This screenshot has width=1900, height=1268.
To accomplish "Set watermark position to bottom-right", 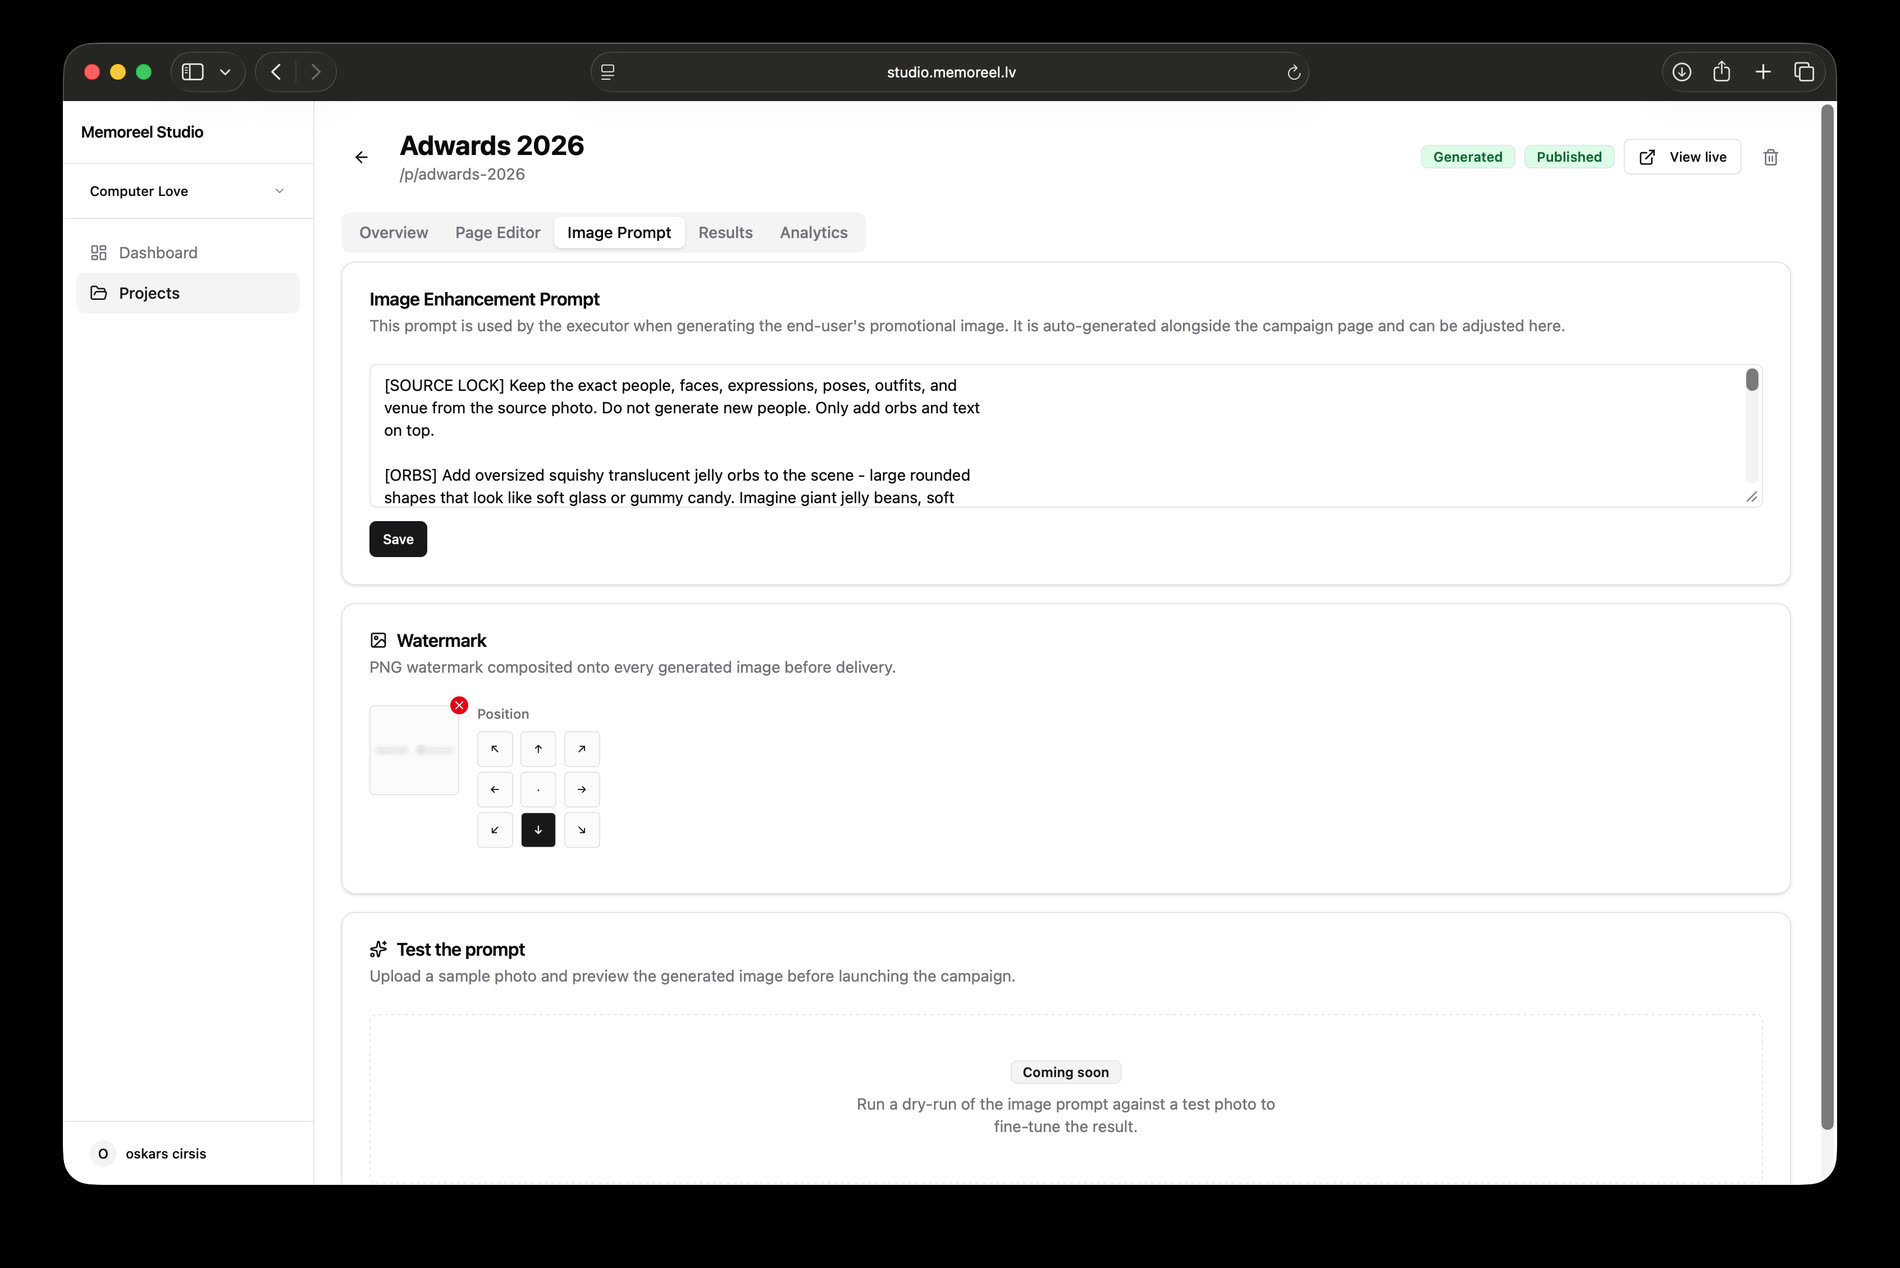I will [x=582, y=830].
